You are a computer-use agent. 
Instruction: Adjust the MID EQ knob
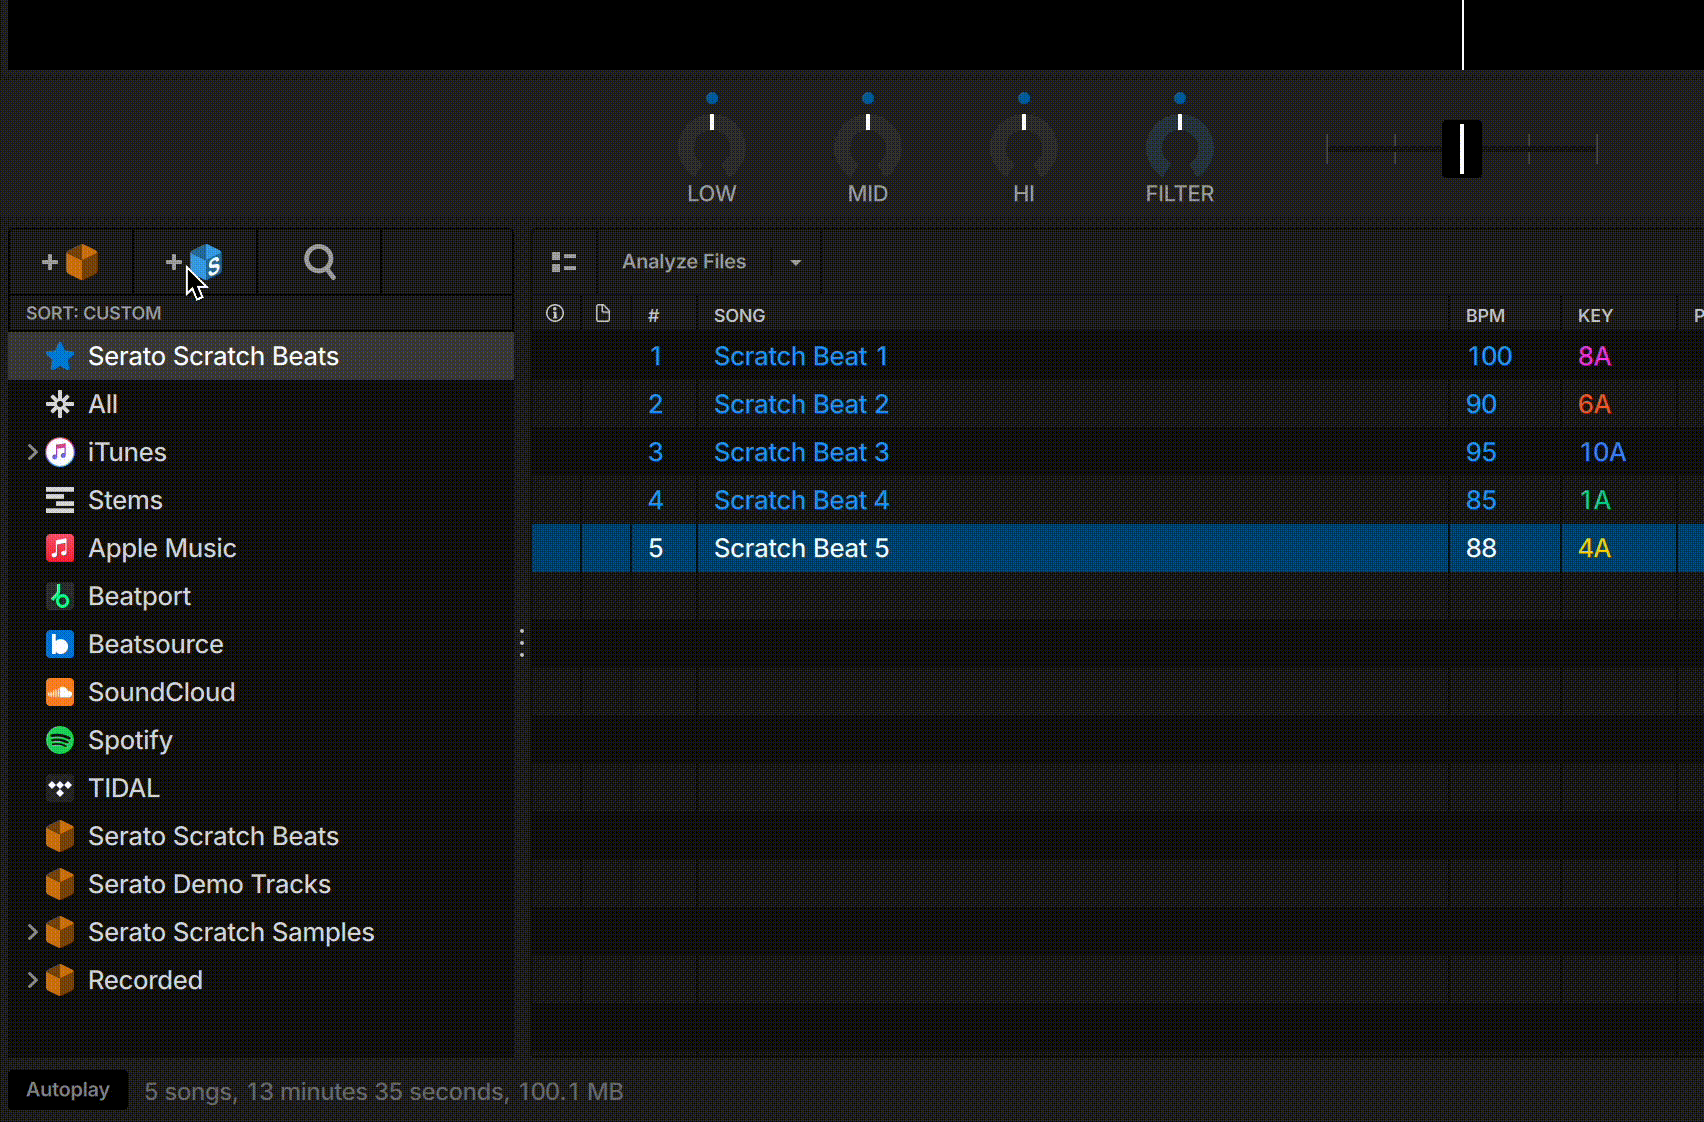pyautogui.click(x=868, y=146)
